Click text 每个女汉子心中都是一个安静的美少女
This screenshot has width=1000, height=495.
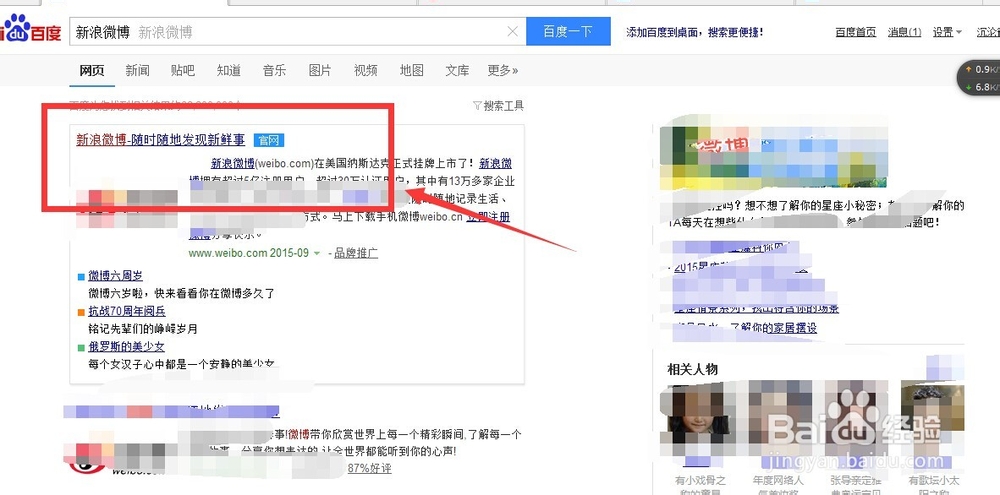pyautogui.click(x=181, y=365)
